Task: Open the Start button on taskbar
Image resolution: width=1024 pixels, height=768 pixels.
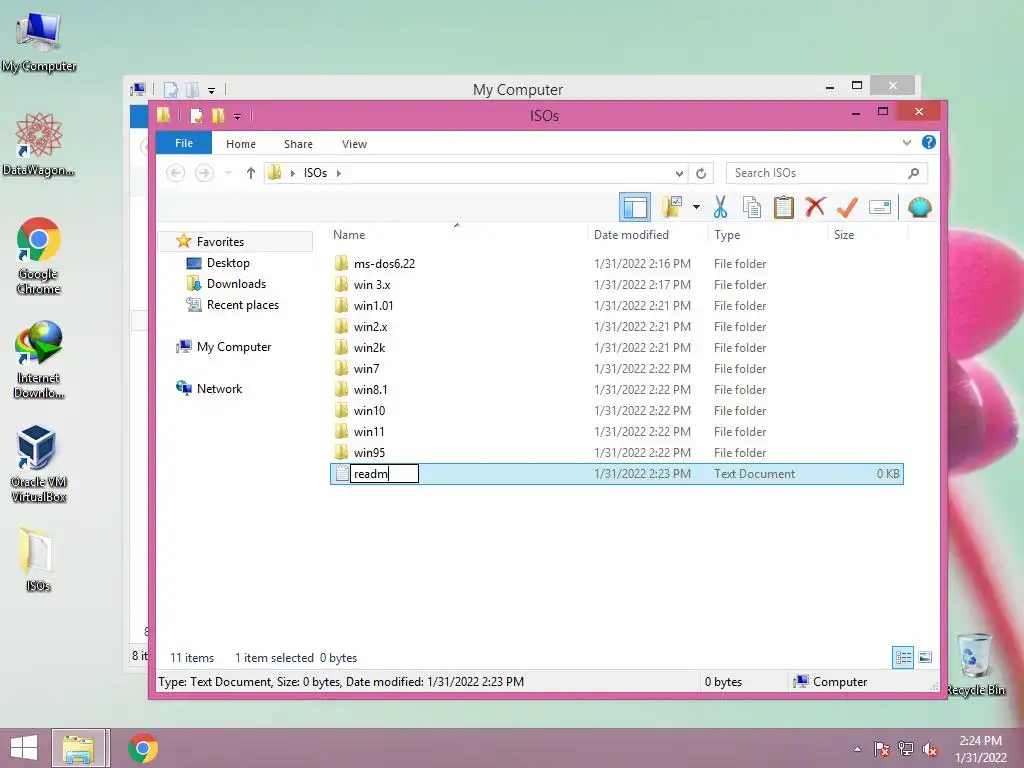Action: coord(24,748)
